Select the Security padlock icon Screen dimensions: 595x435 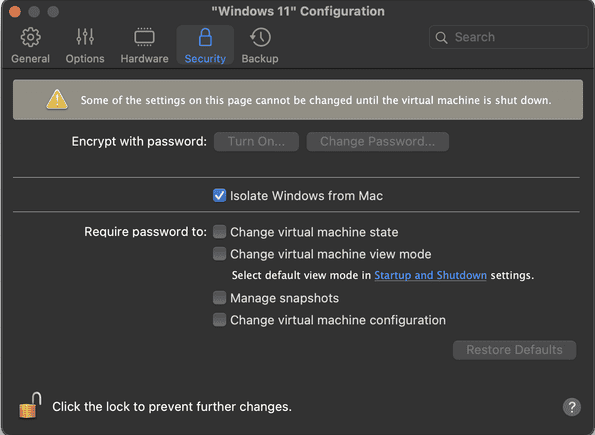(x=205, y=37)
